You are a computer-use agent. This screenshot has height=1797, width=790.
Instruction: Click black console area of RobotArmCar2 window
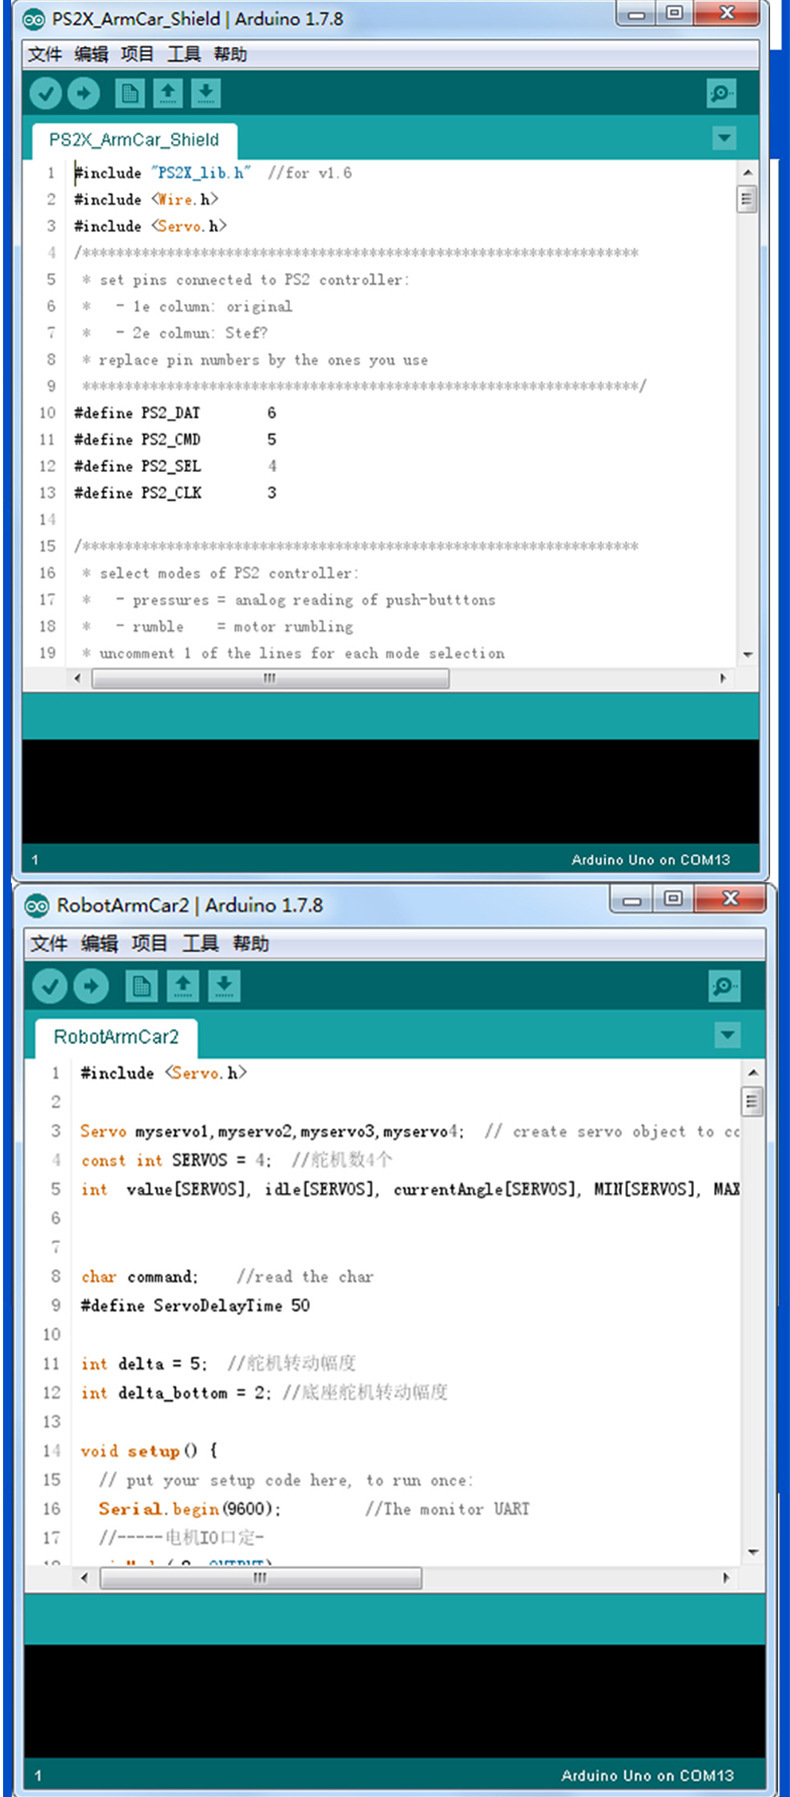[394, 1701]
